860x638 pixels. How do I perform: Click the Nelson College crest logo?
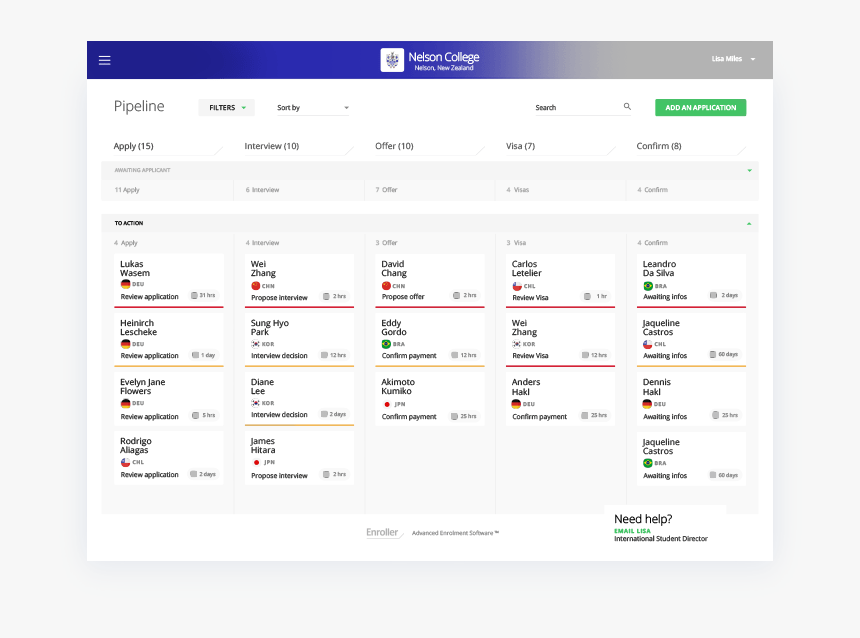[392, 60]
